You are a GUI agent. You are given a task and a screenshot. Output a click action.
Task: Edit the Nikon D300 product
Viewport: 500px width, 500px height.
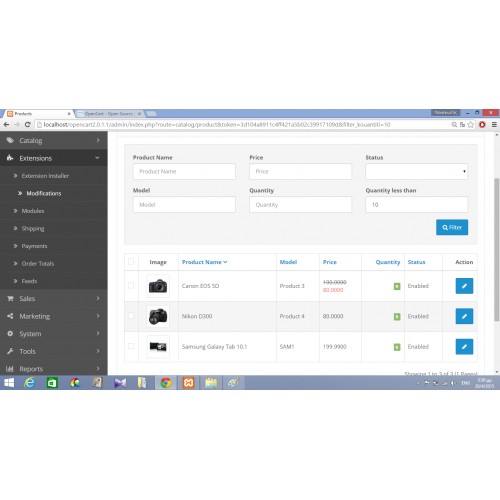[x=464, y=316]
